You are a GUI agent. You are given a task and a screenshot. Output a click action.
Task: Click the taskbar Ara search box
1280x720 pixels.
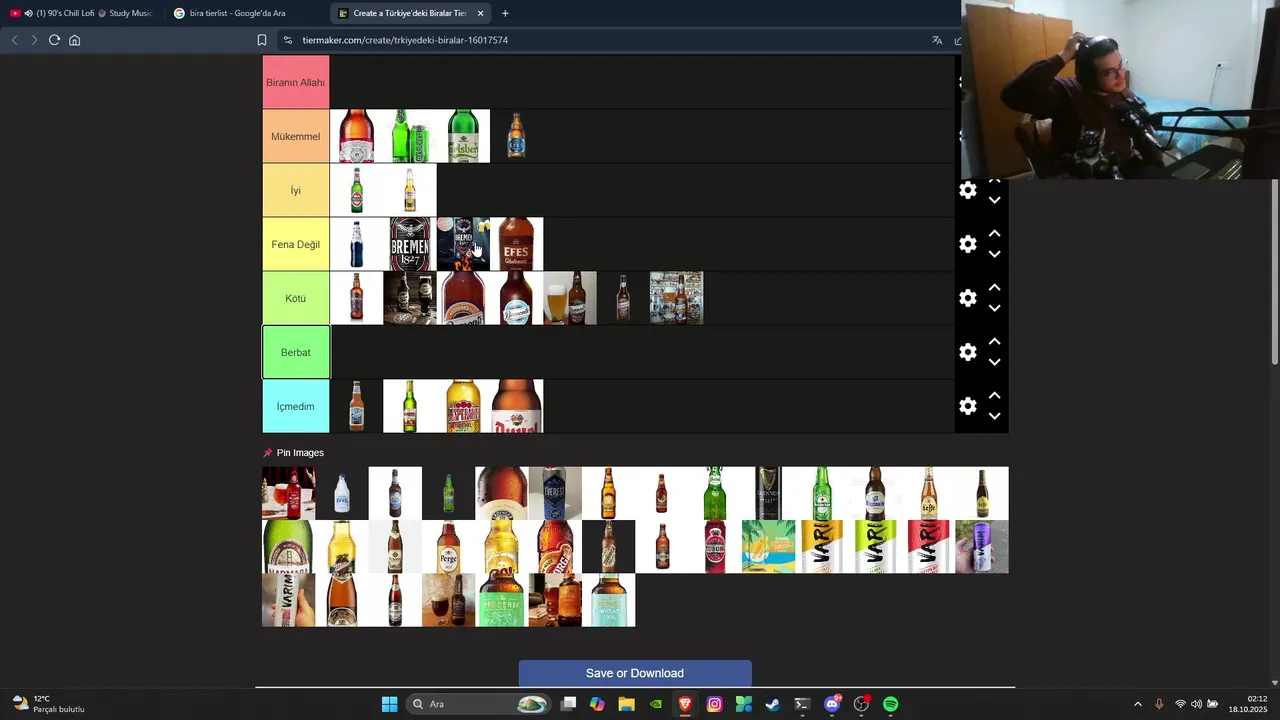tap(480, 704)
